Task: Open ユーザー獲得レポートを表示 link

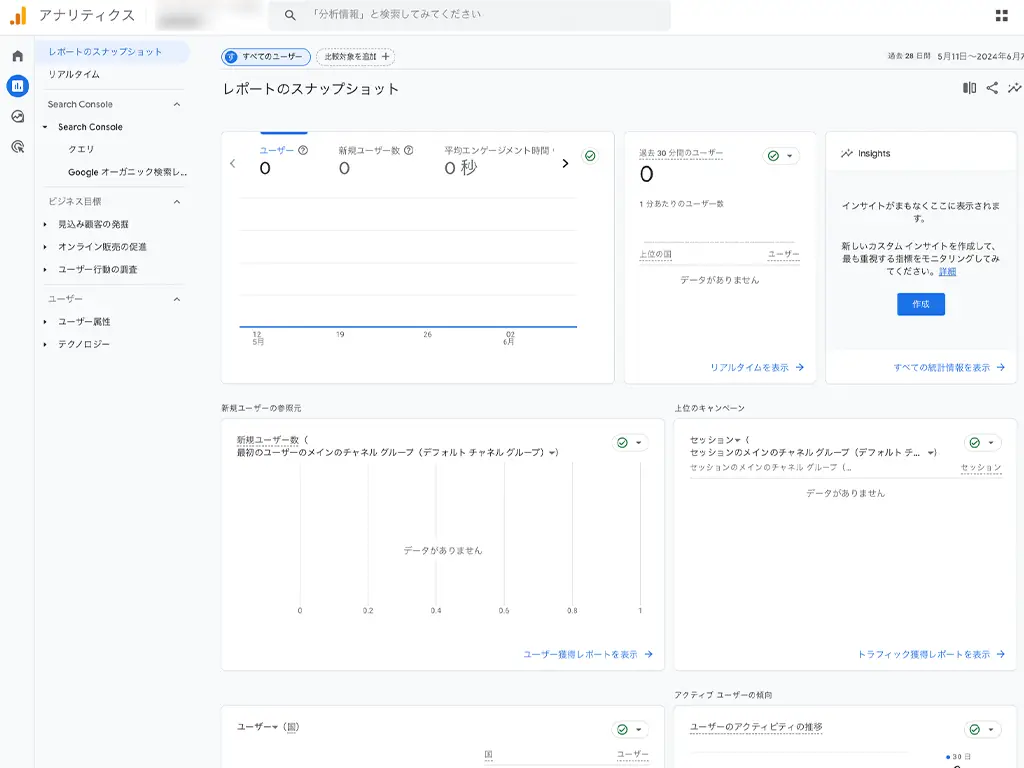Action: click(588, 654)
